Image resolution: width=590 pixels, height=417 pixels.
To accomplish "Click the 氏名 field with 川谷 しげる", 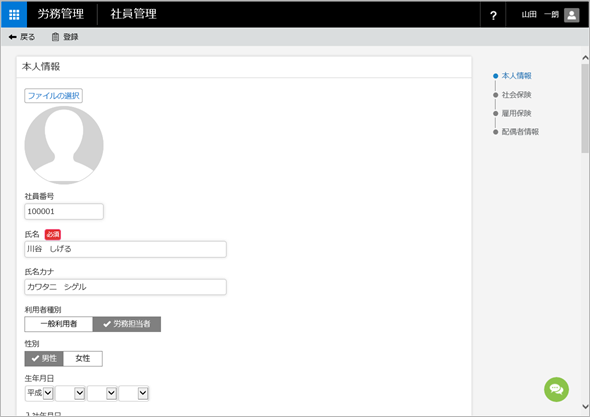I will click(125, 249).
